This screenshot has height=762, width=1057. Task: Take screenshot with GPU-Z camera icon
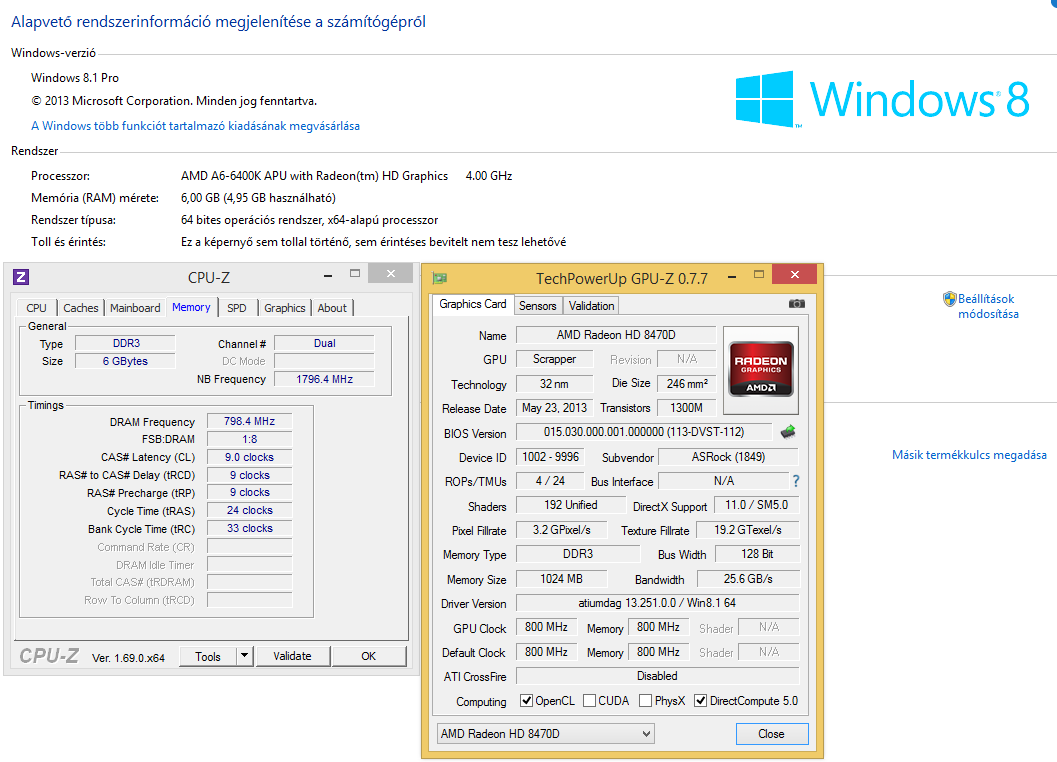coord(796,304)
